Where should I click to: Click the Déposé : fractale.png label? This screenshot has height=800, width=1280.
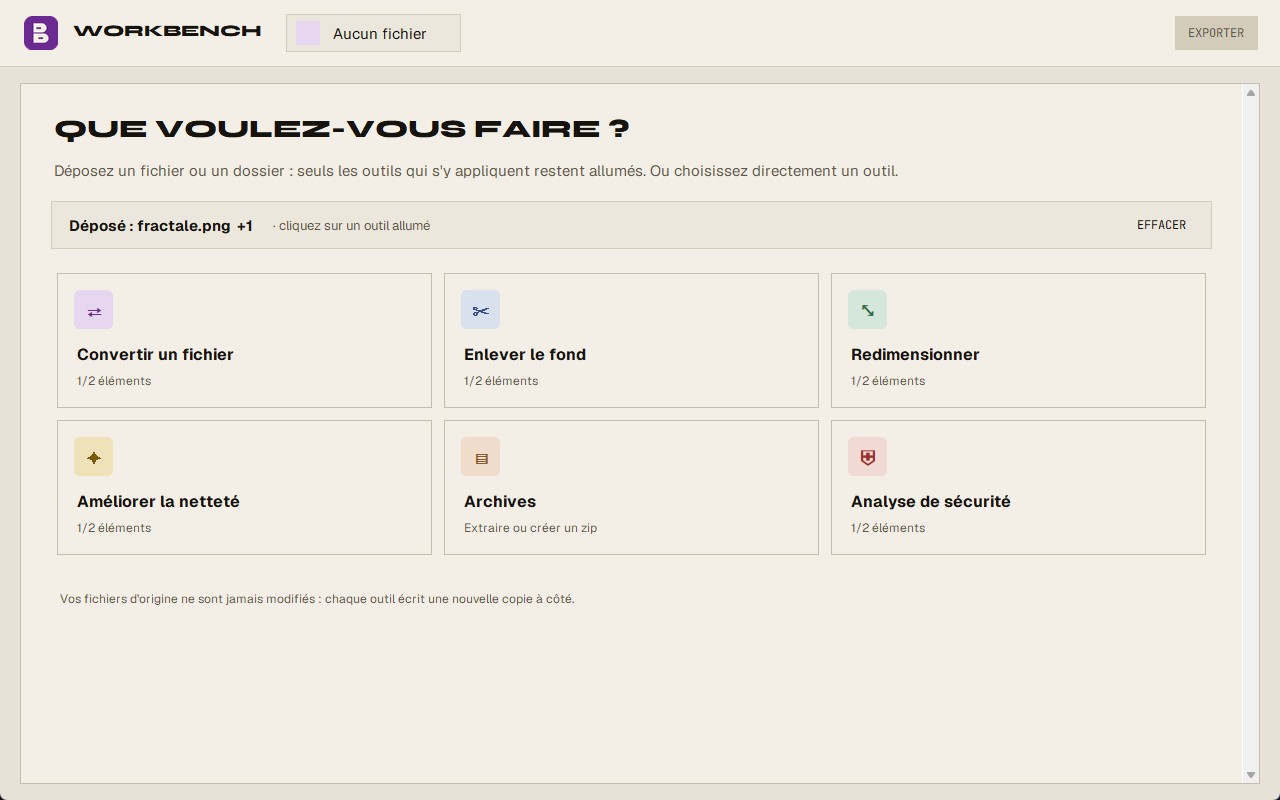pyautogui.click(x=150, y=226)
